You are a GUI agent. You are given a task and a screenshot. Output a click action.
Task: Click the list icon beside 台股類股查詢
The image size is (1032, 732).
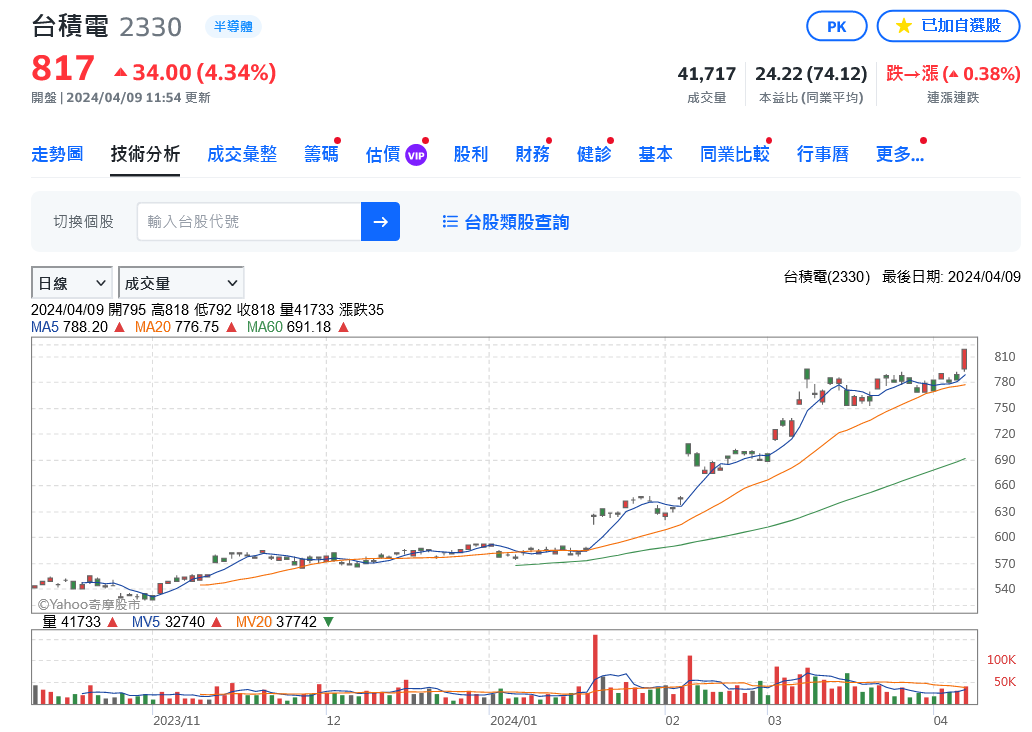(x=450, y=222)
